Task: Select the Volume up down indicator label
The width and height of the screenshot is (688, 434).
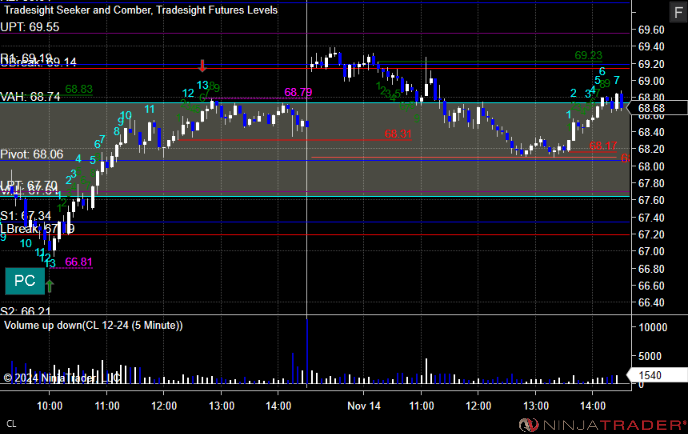Action: [93, 326]
